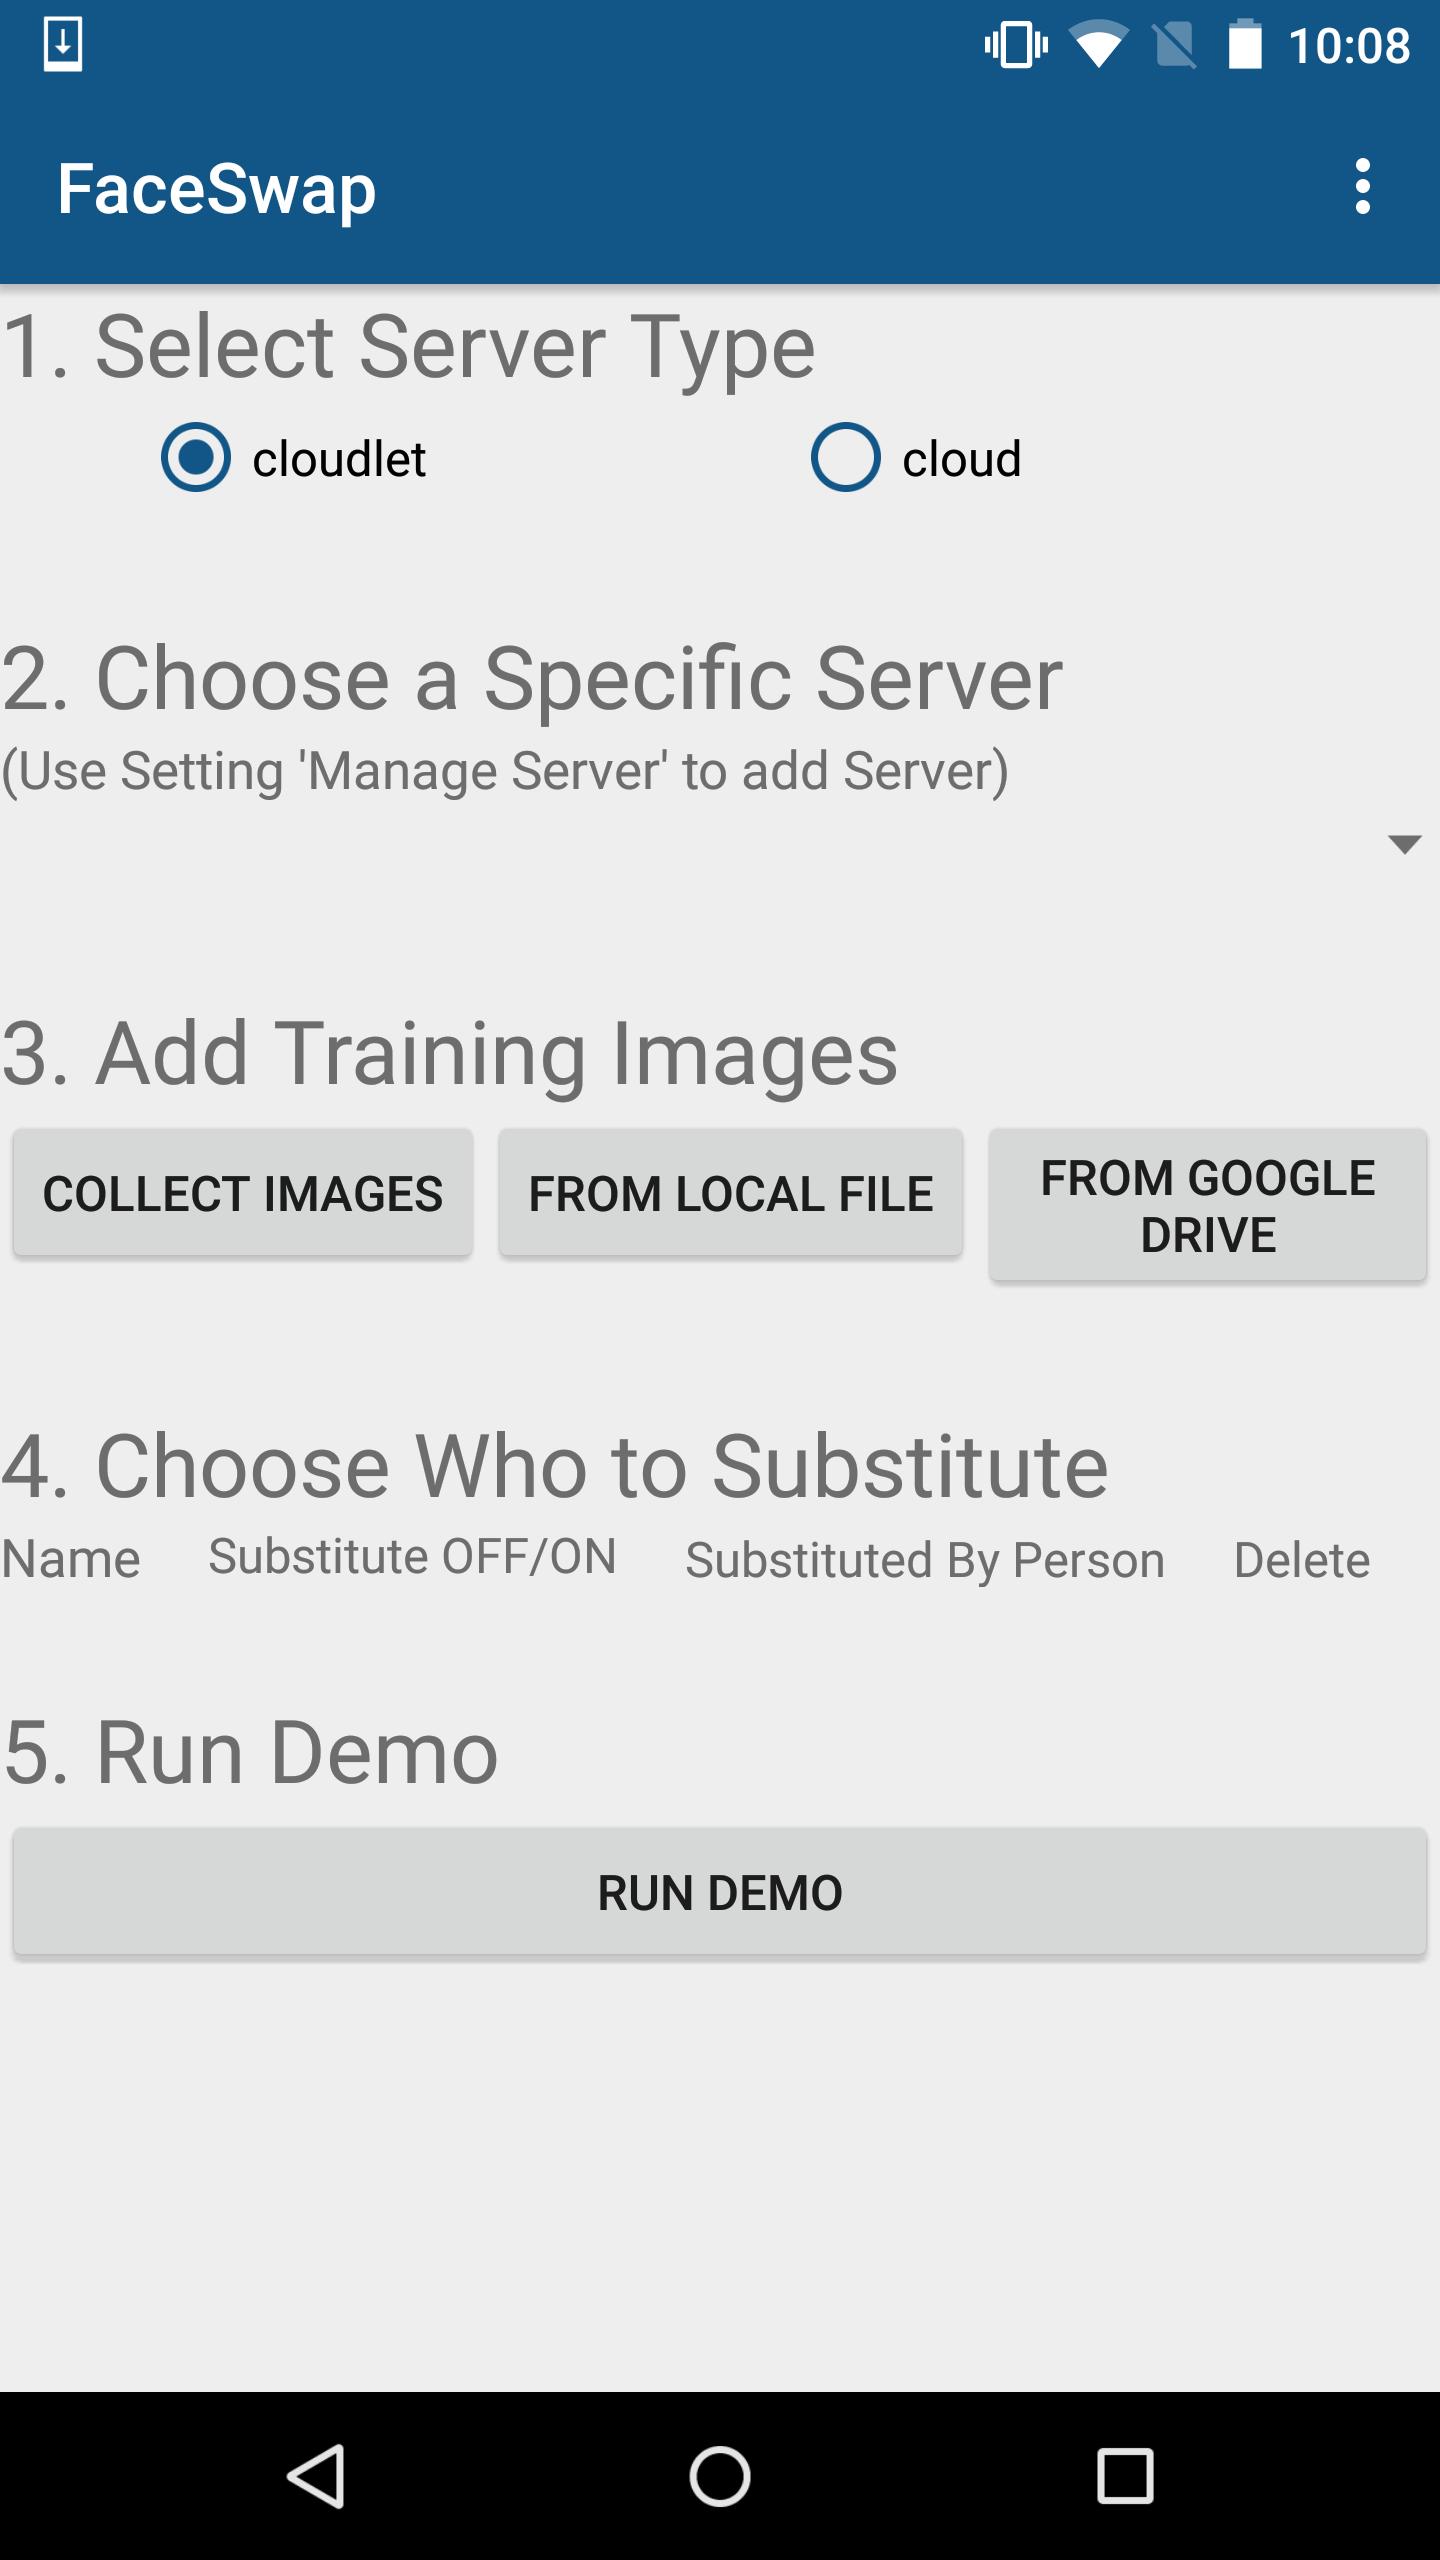Tap the 'Substitute OFF/ON' column header

(x=412, y=1557)
